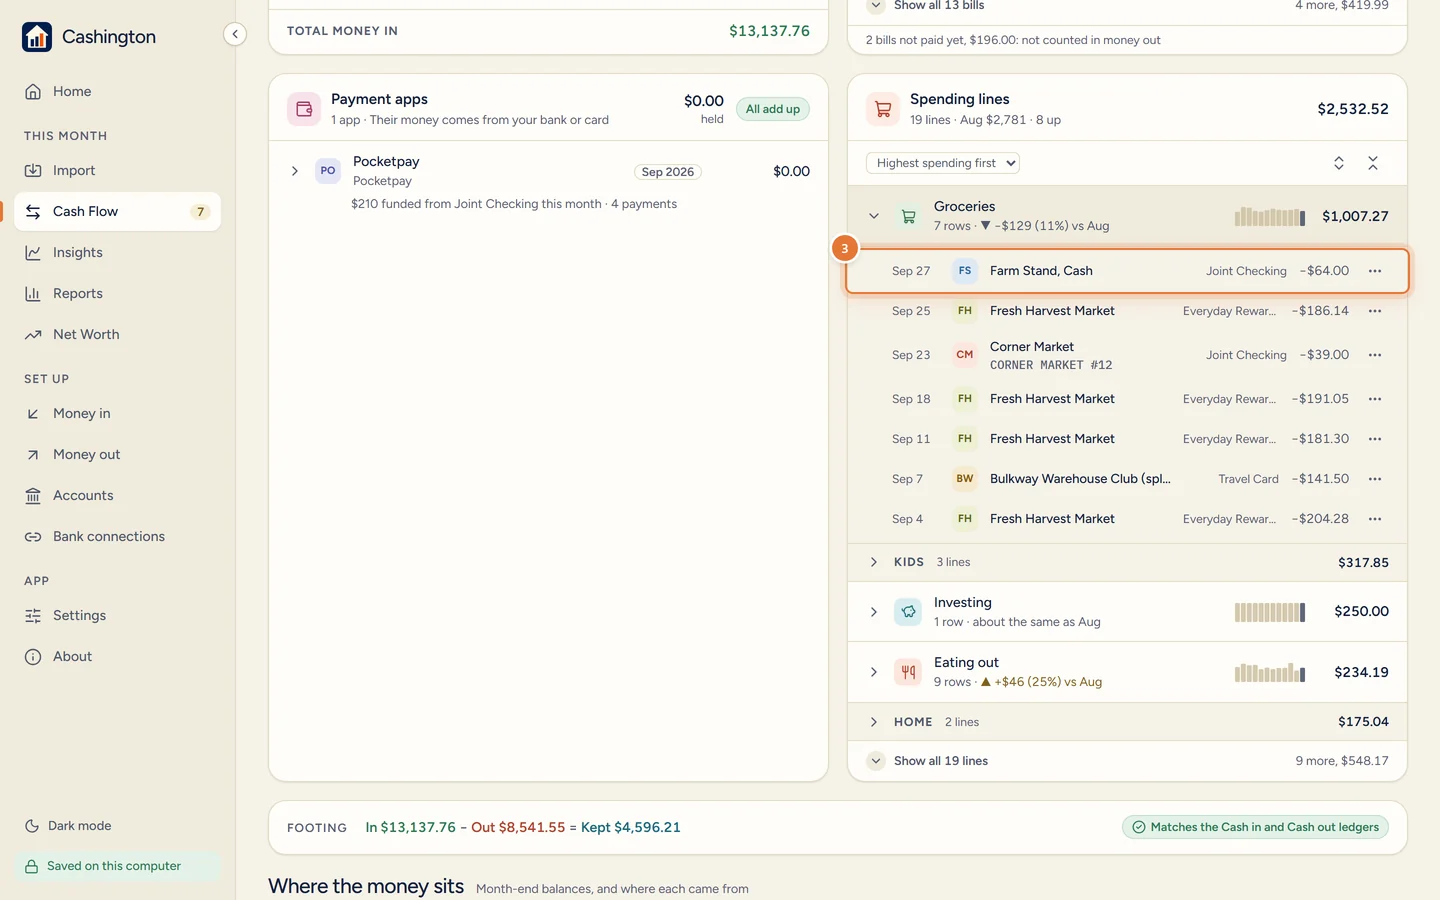Go to the Insights page
1440x900 pixels.
click(118, 252)
